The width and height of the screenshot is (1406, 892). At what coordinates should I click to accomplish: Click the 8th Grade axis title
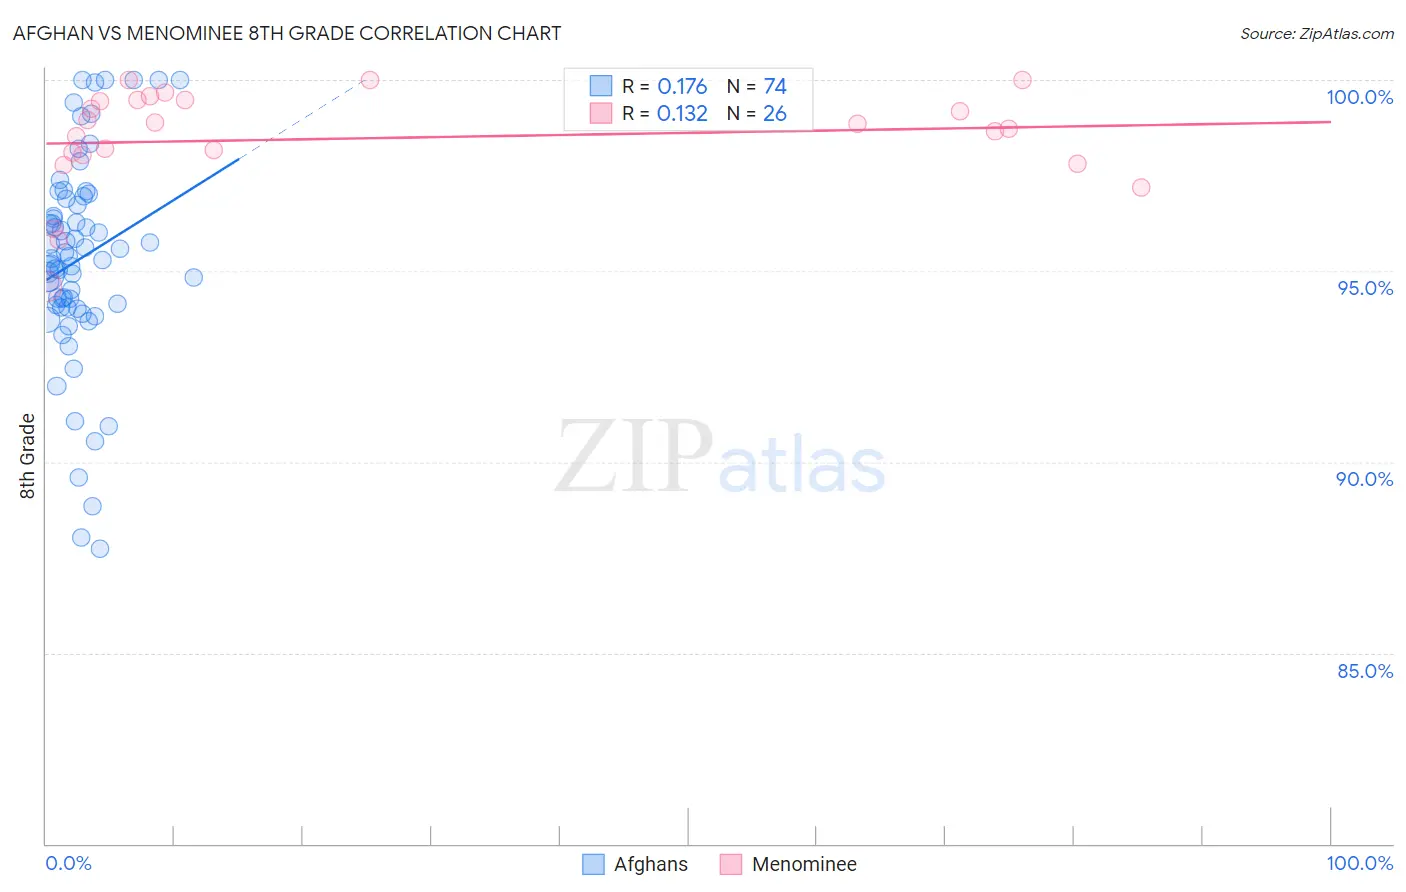tap(27, 456)
